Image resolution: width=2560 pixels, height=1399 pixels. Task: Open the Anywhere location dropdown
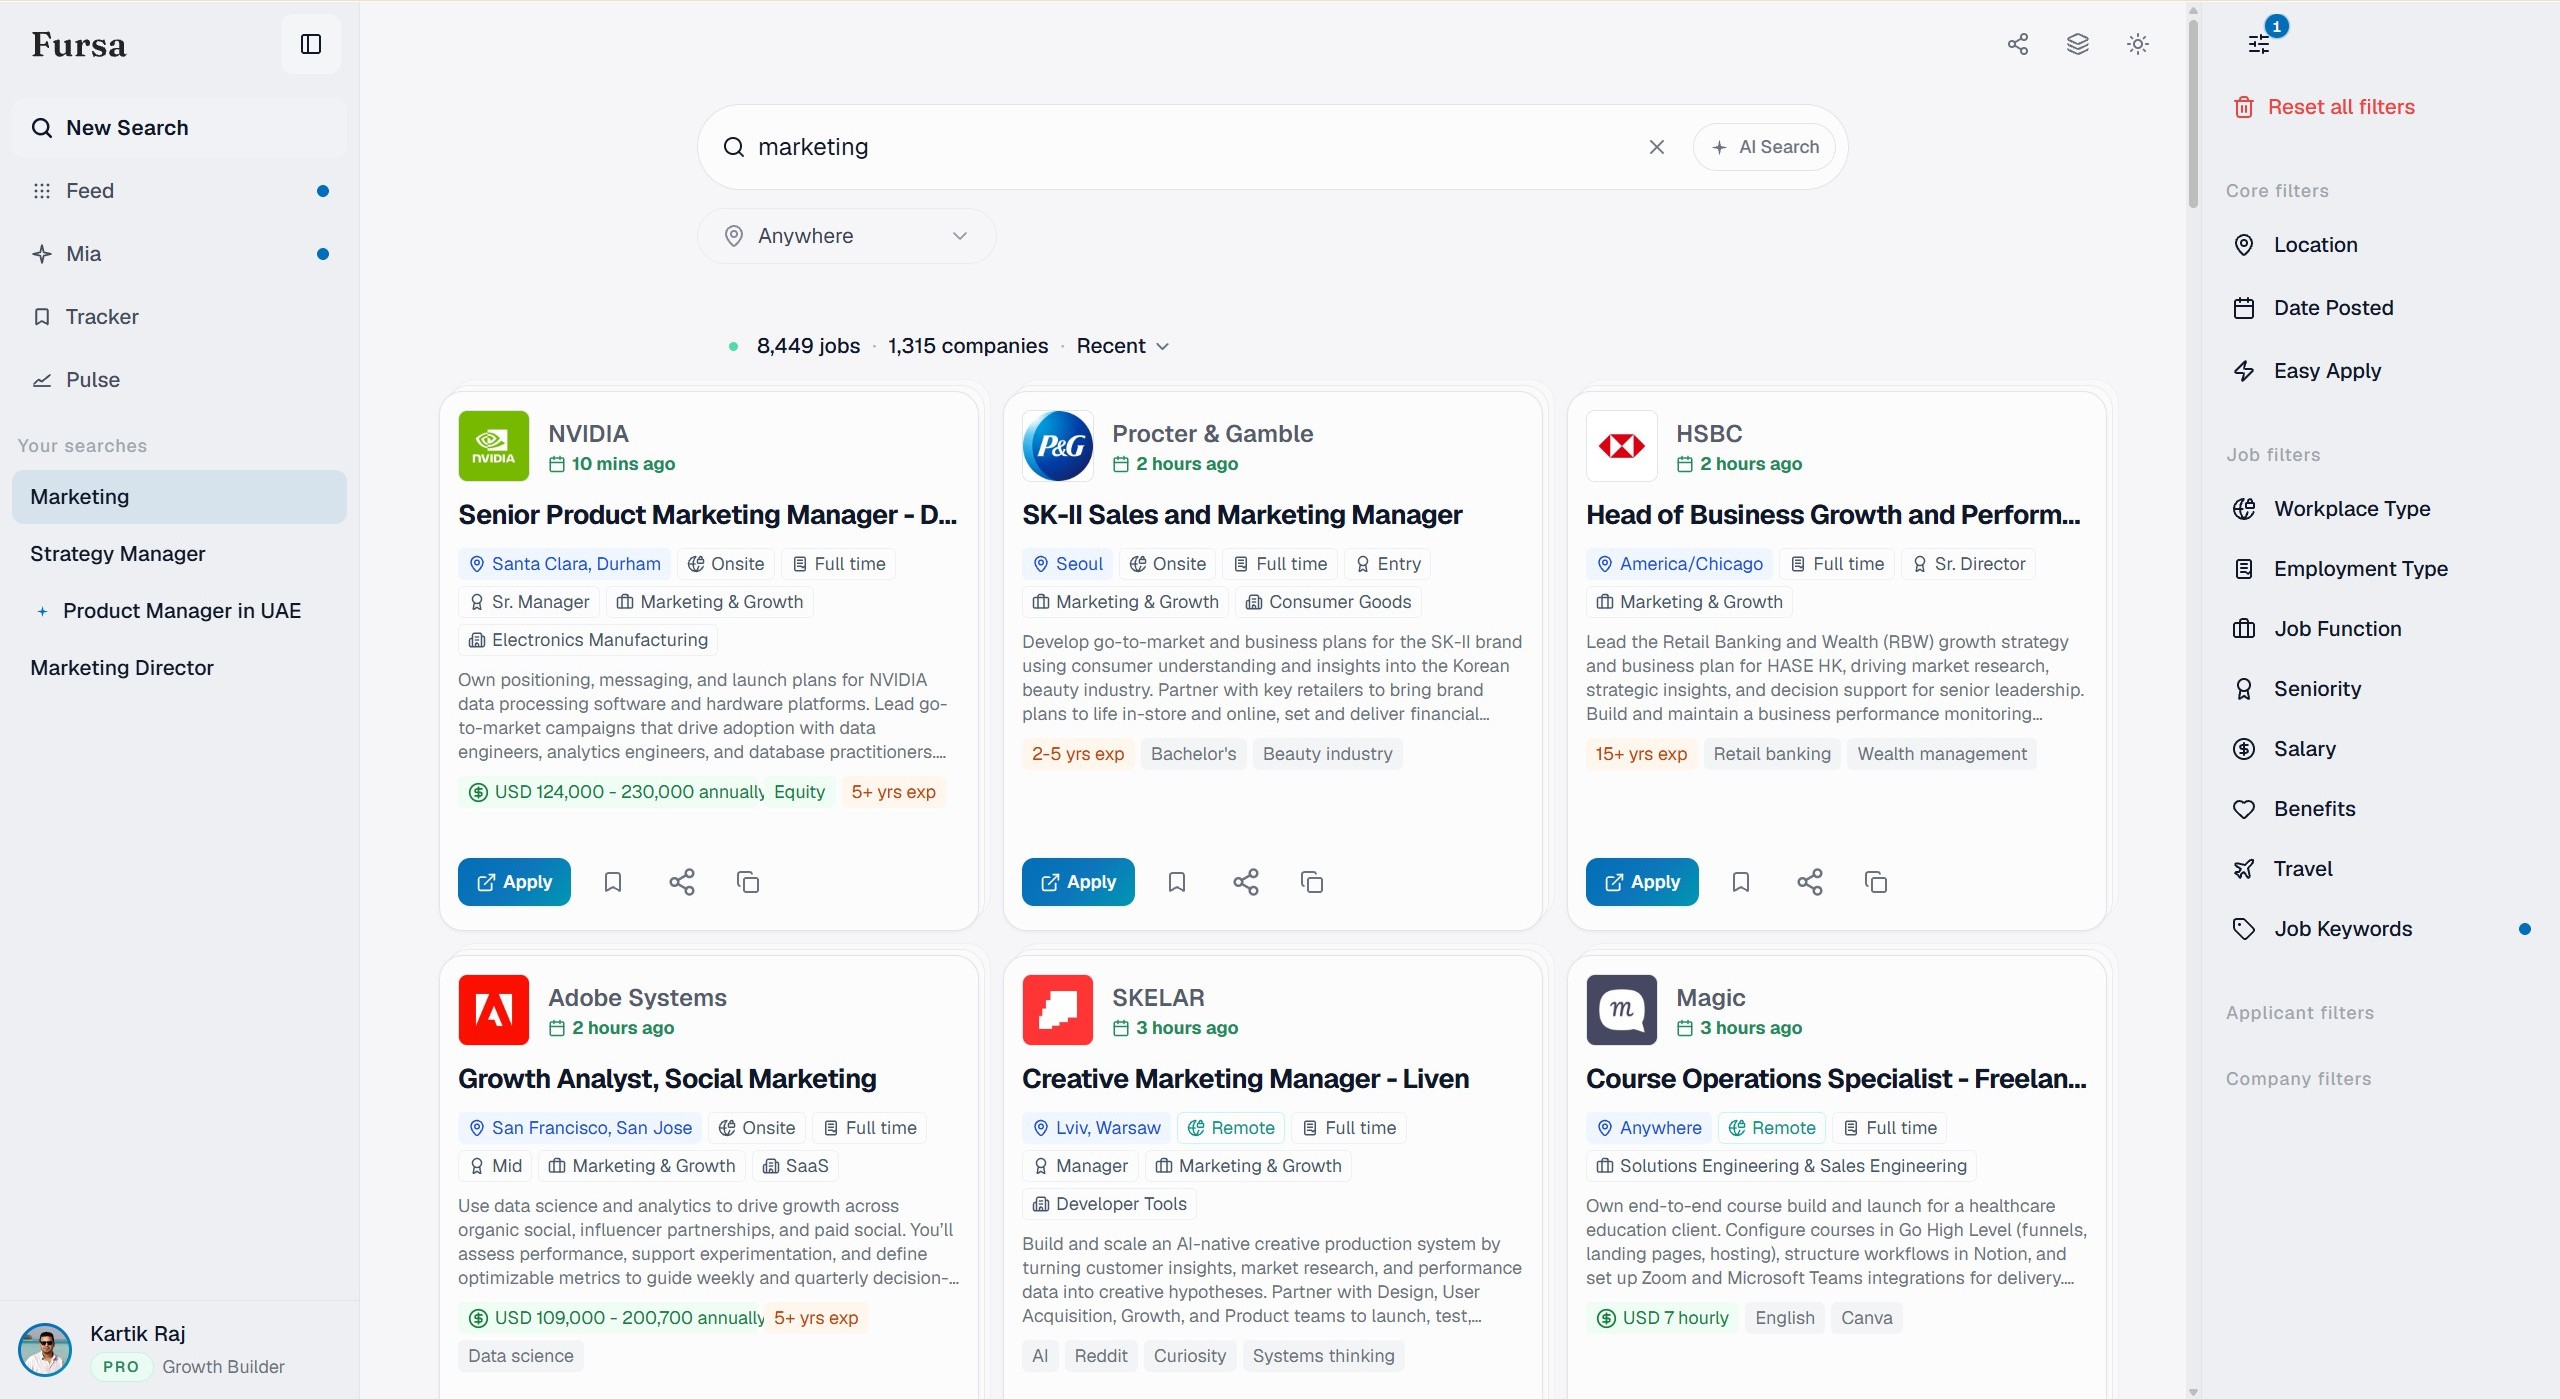(x=846, y=236)
